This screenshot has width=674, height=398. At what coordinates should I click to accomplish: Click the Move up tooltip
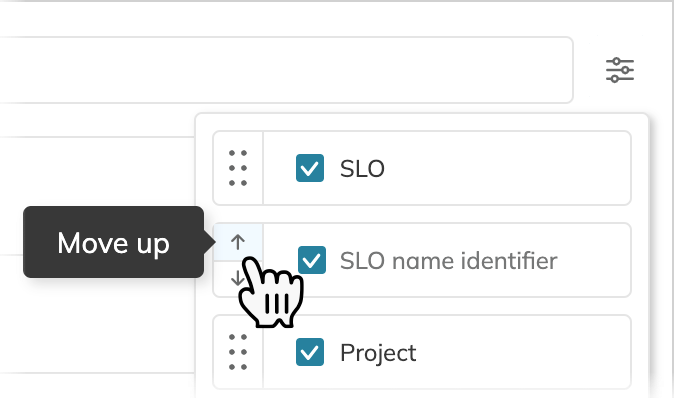click(x=113, y=242)
